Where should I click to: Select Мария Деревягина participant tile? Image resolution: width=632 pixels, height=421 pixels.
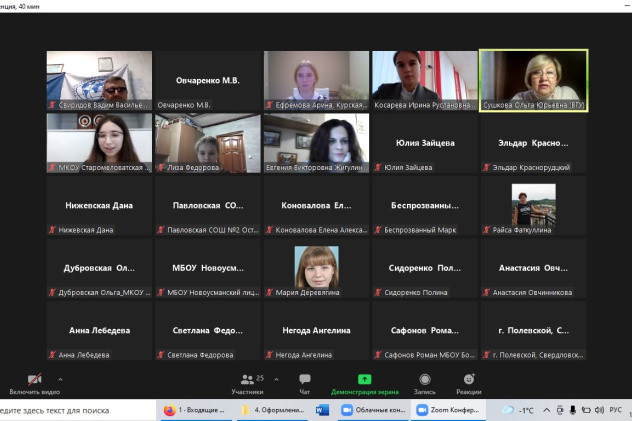tap(316, 268)
